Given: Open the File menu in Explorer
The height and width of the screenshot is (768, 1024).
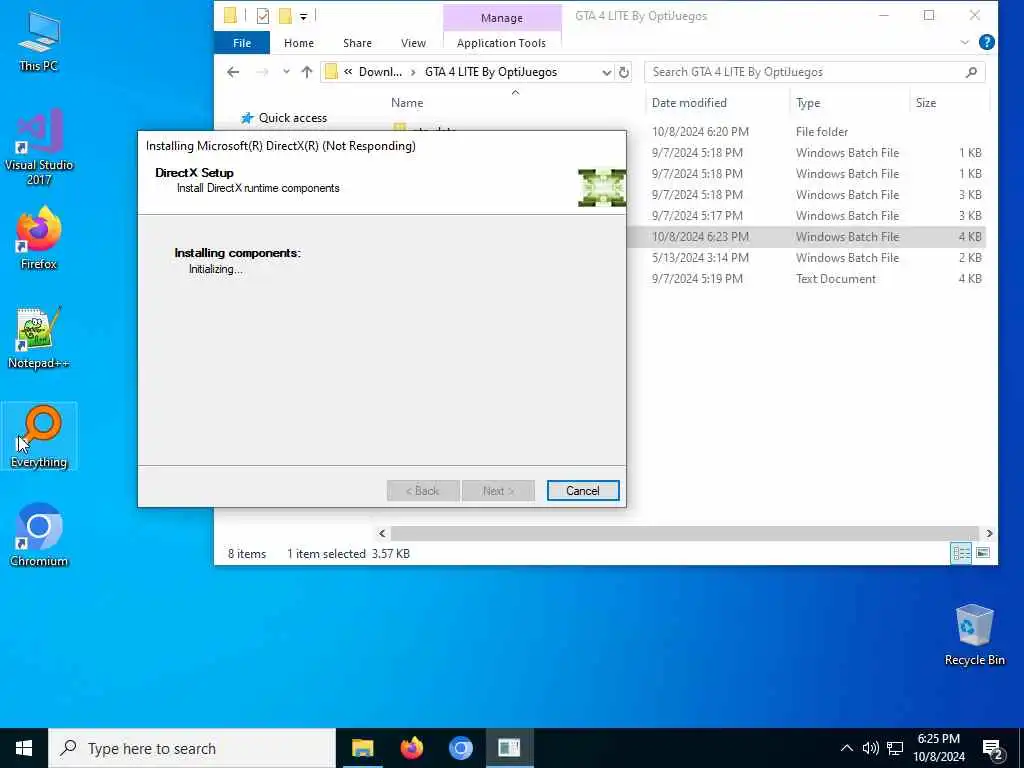Looking at the screenshot, I should [242, 43].
